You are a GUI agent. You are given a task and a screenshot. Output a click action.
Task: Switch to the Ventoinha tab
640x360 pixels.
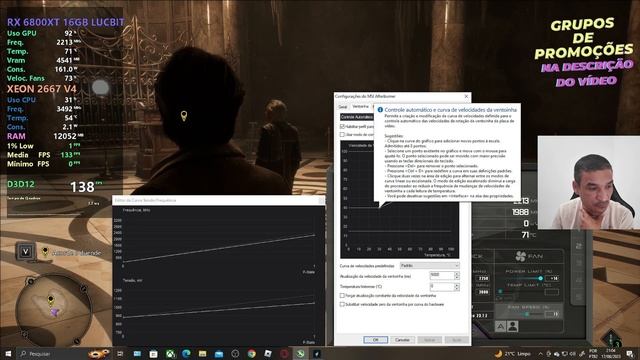point(360,107)
